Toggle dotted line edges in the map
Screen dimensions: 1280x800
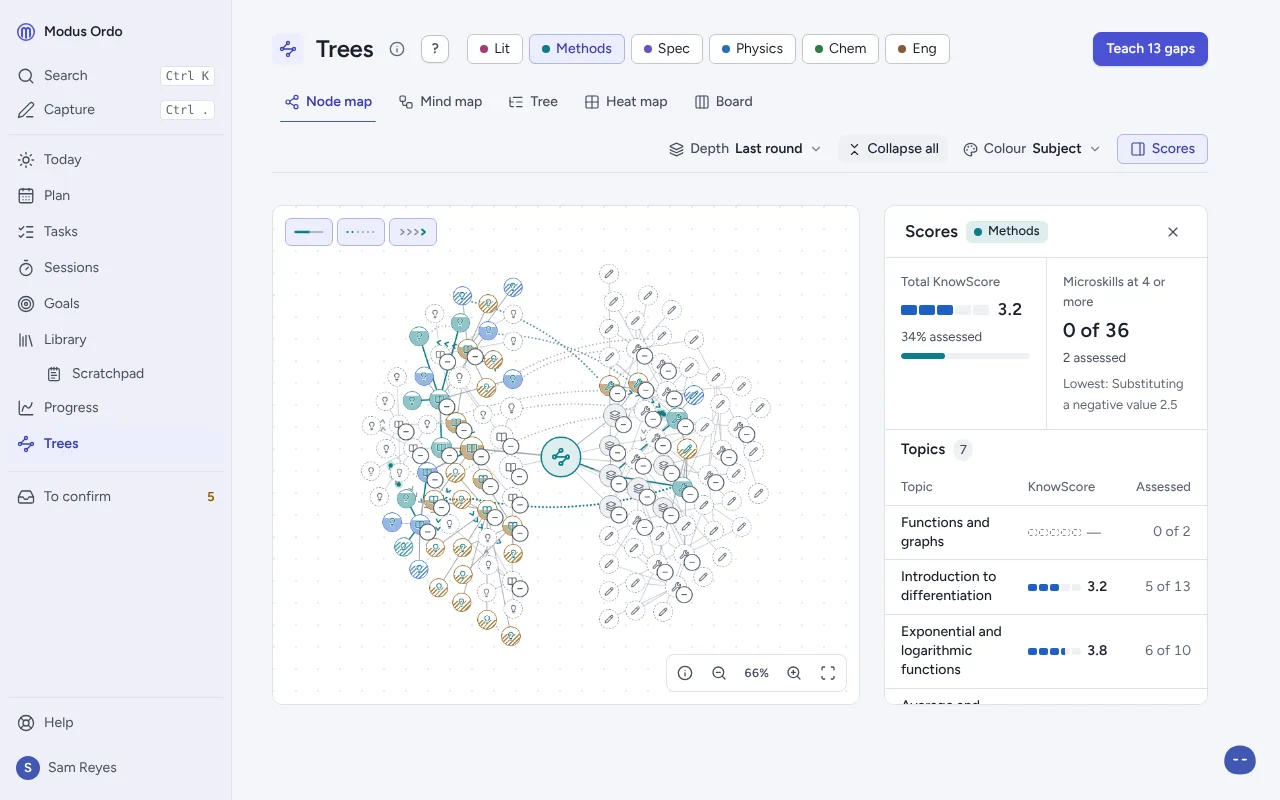361,232
